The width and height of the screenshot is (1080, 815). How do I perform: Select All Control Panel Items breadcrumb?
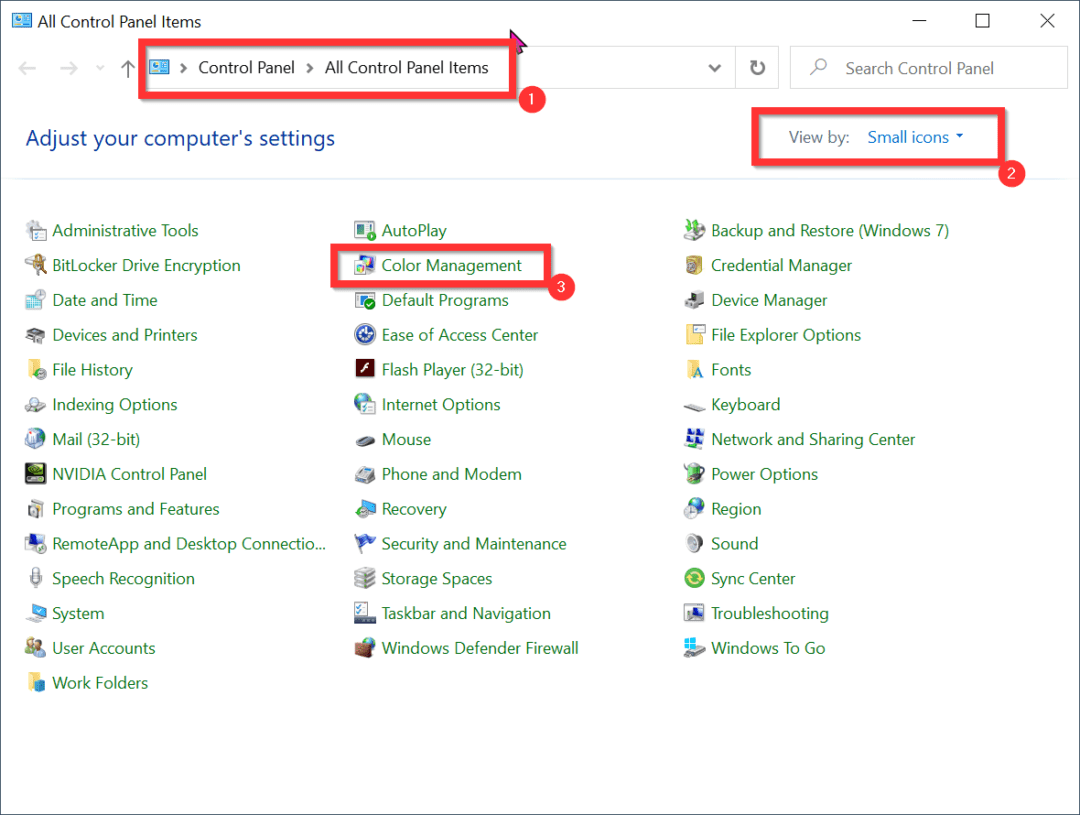pyautogui.click(x=406, y=67)
